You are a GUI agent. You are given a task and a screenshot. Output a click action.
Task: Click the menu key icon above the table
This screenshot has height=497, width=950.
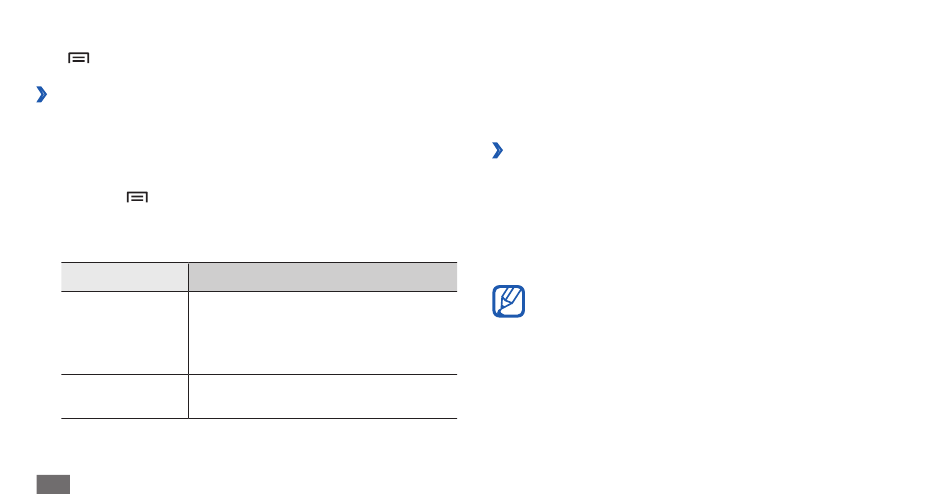click(x=138, y=197)
